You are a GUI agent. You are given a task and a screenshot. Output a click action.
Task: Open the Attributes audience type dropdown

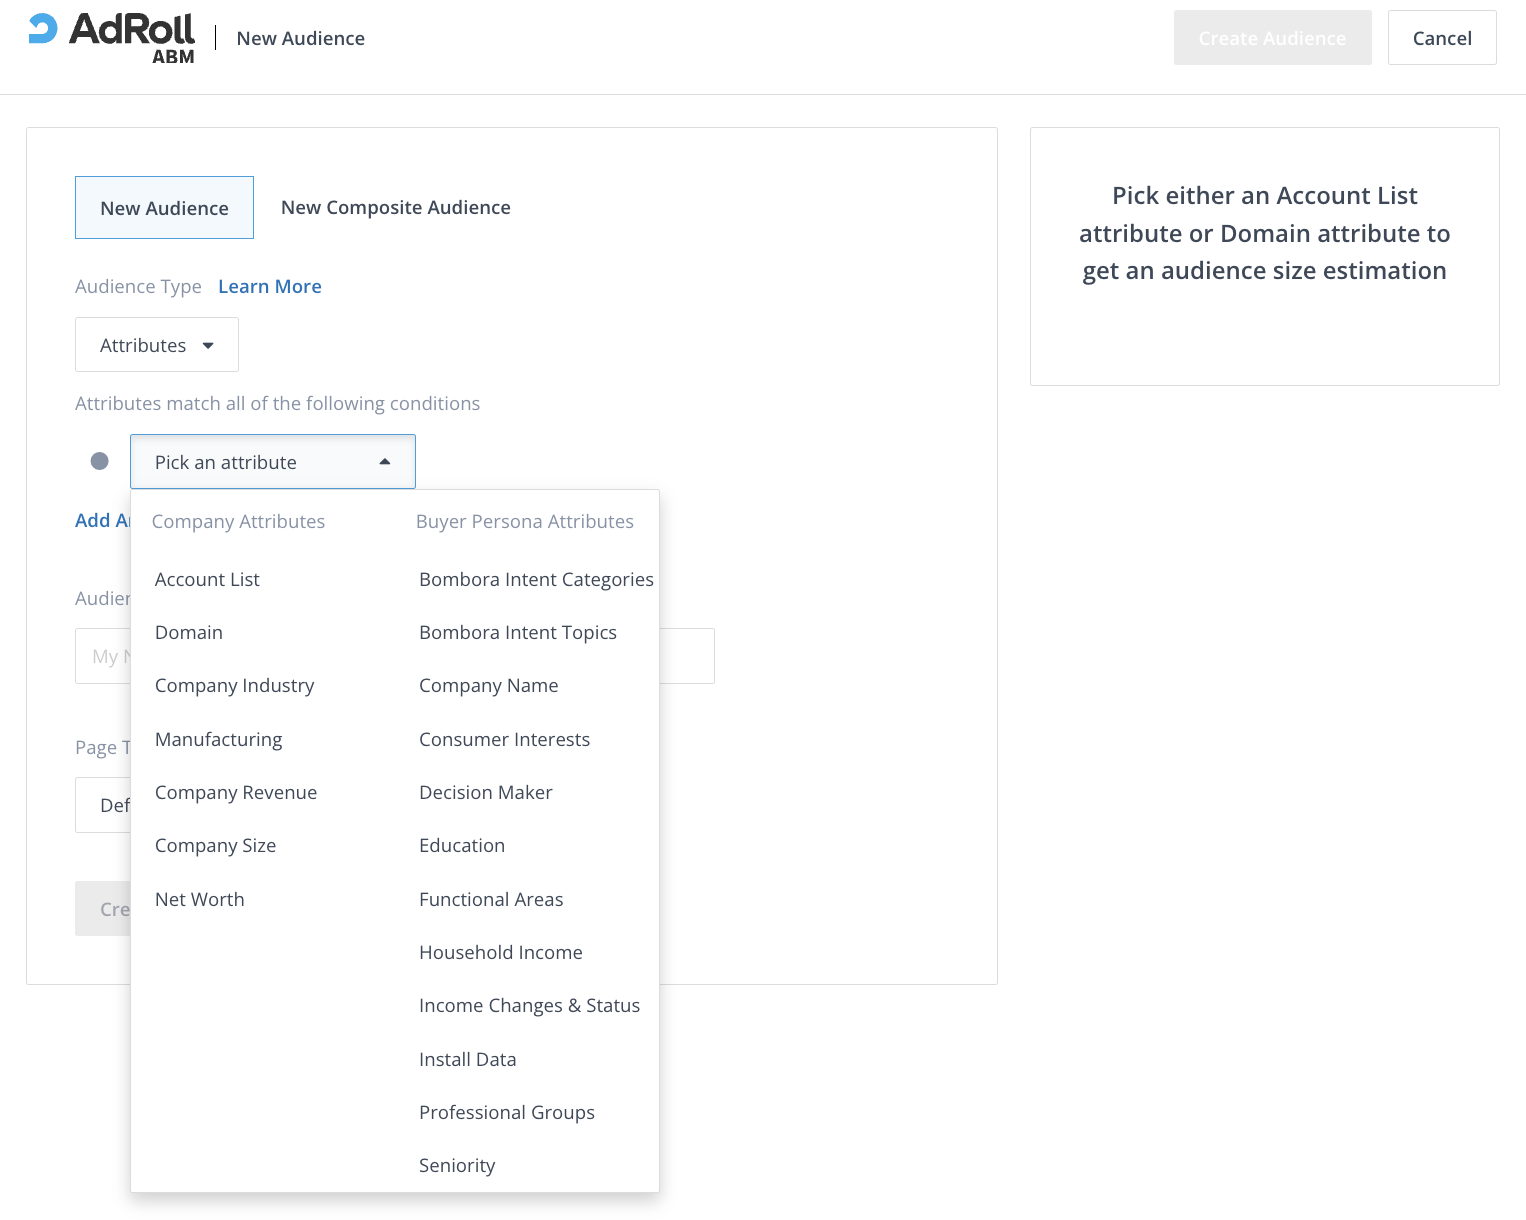[157, 345]
